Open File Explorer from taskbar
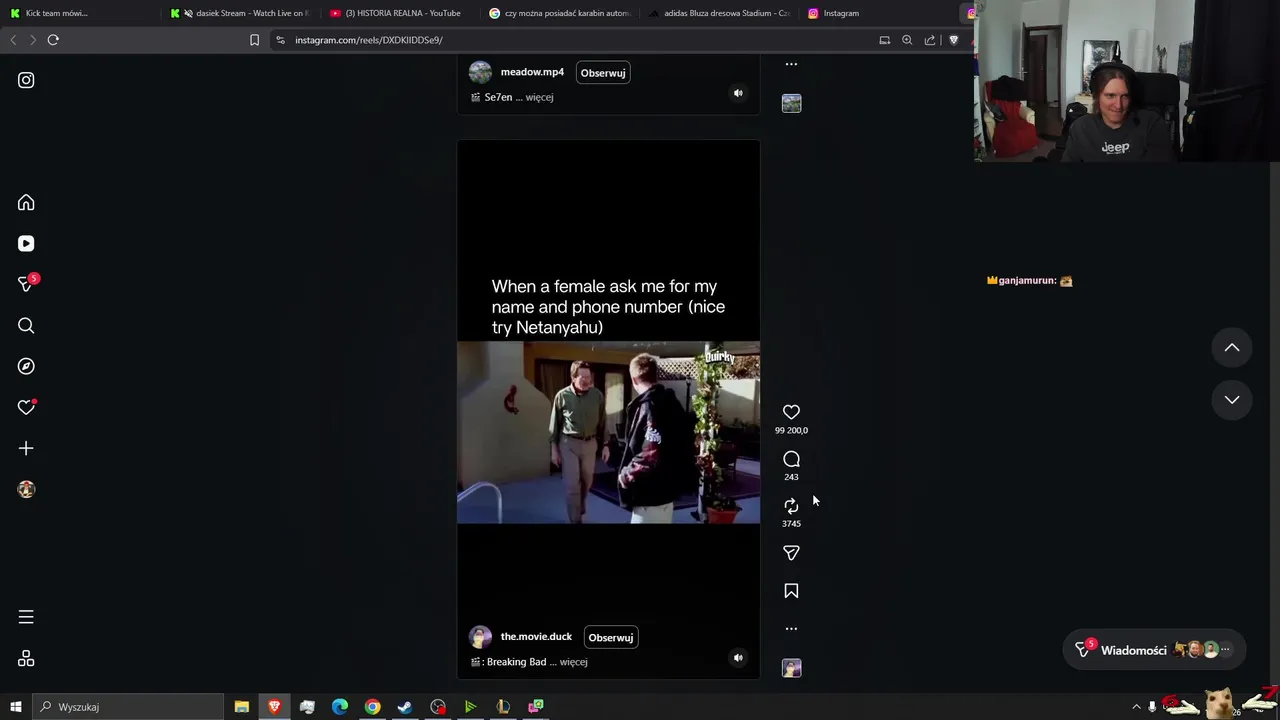The image size is (1280, 720). click(242, 707)
